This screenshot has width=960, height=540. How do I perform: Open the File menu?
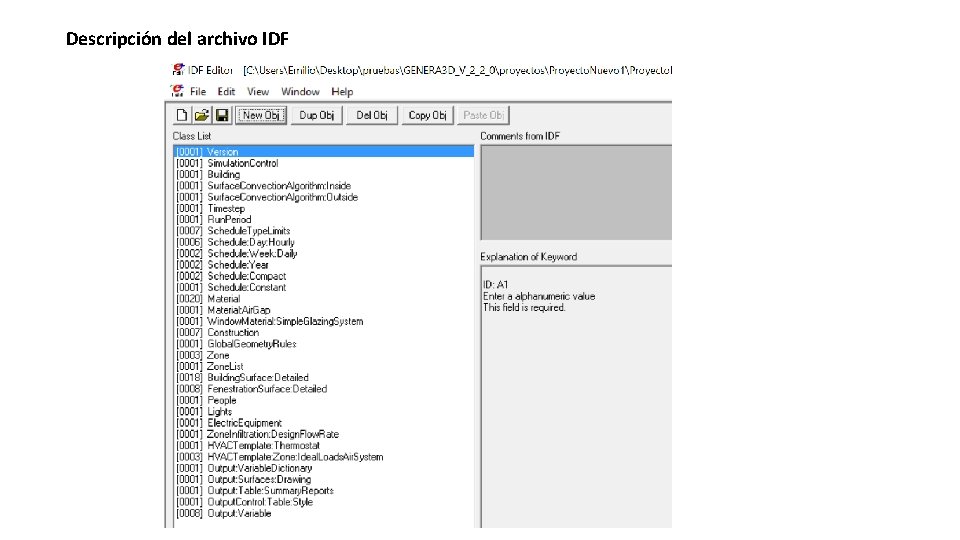pyautogui.click(x=198, y=91)
